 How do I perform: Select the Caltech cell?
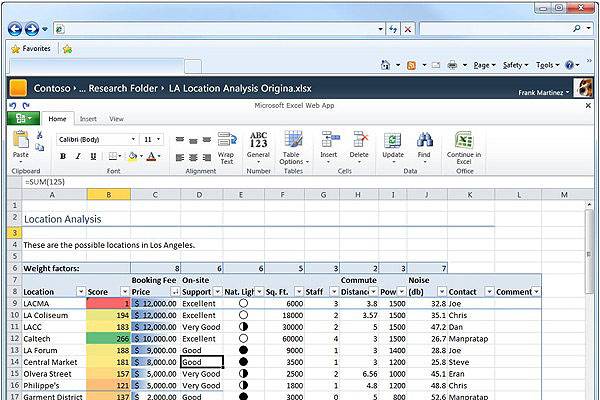click(54, 339)
